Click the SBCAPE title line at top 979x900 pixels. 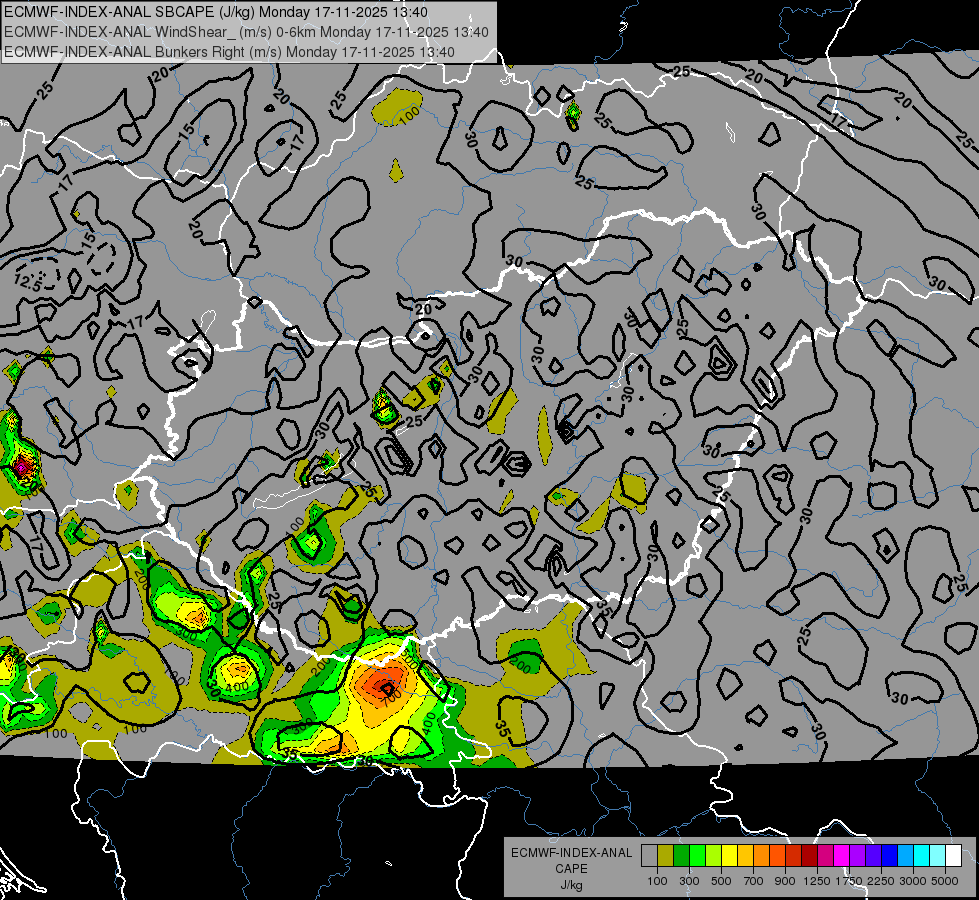point(215,12)
